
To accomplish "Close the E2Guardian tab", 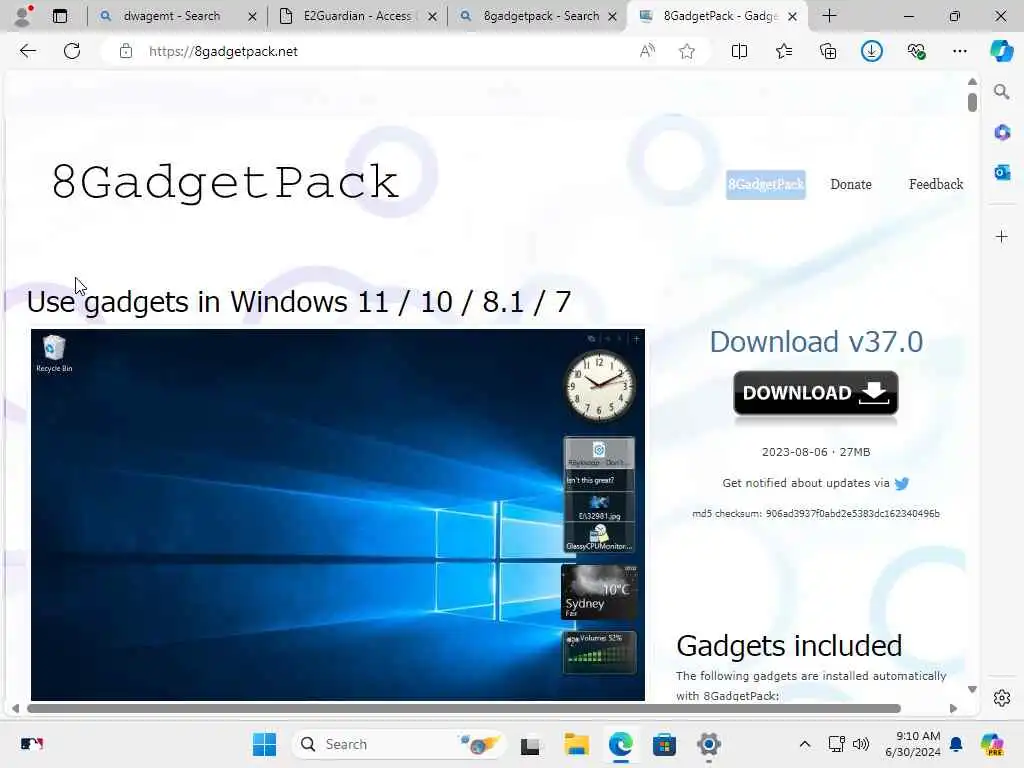I will 432,16.
